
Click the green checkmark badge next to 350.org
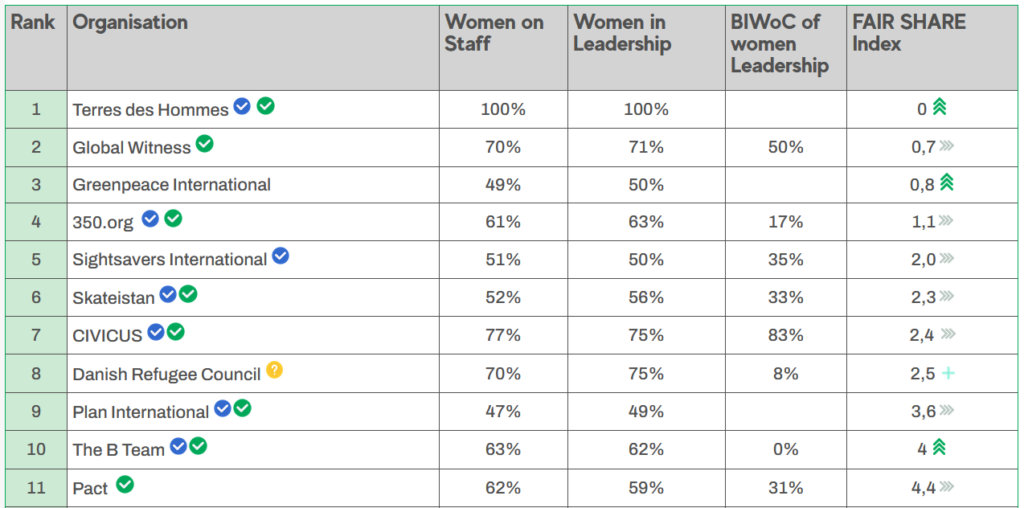(173, 218)
